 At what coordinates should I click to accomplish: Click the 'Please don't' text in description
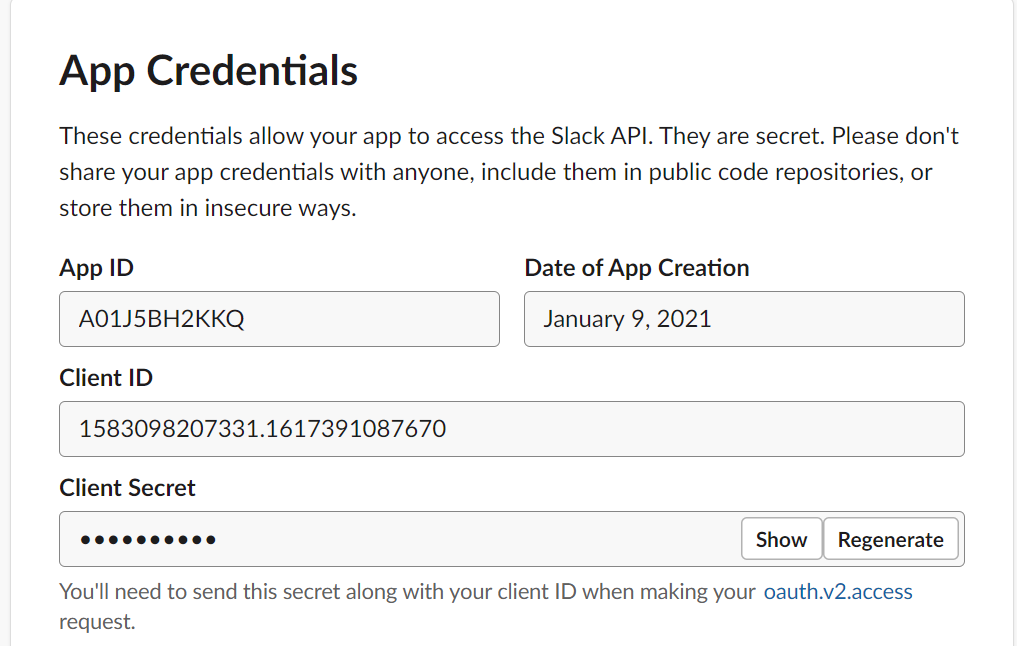[x=895, y=135]
